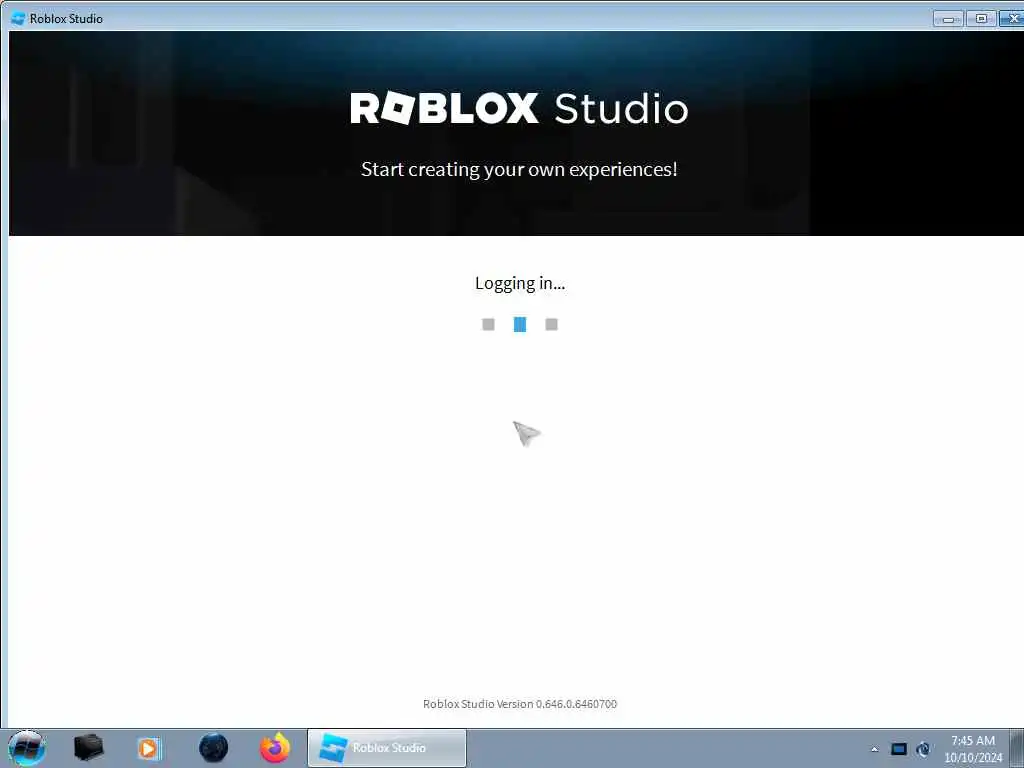Show hidden system tray icons arrow
The image size is (1024, 768).
(x=874, y=749)
